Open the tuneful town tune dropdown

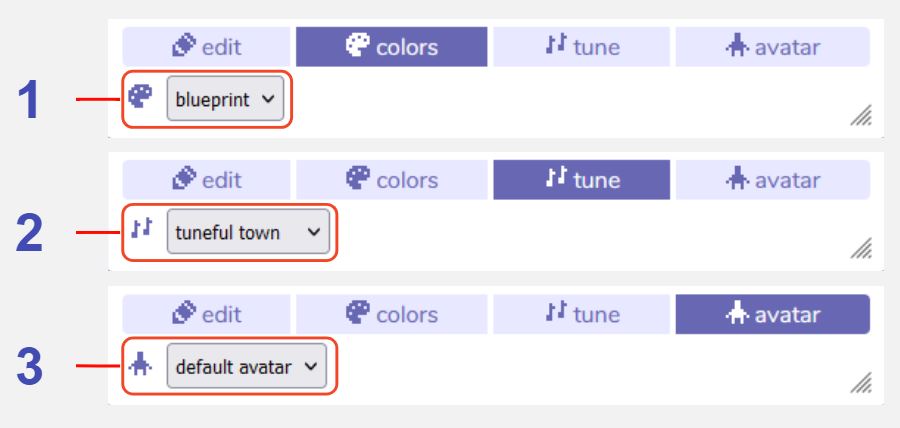[247, 232]
